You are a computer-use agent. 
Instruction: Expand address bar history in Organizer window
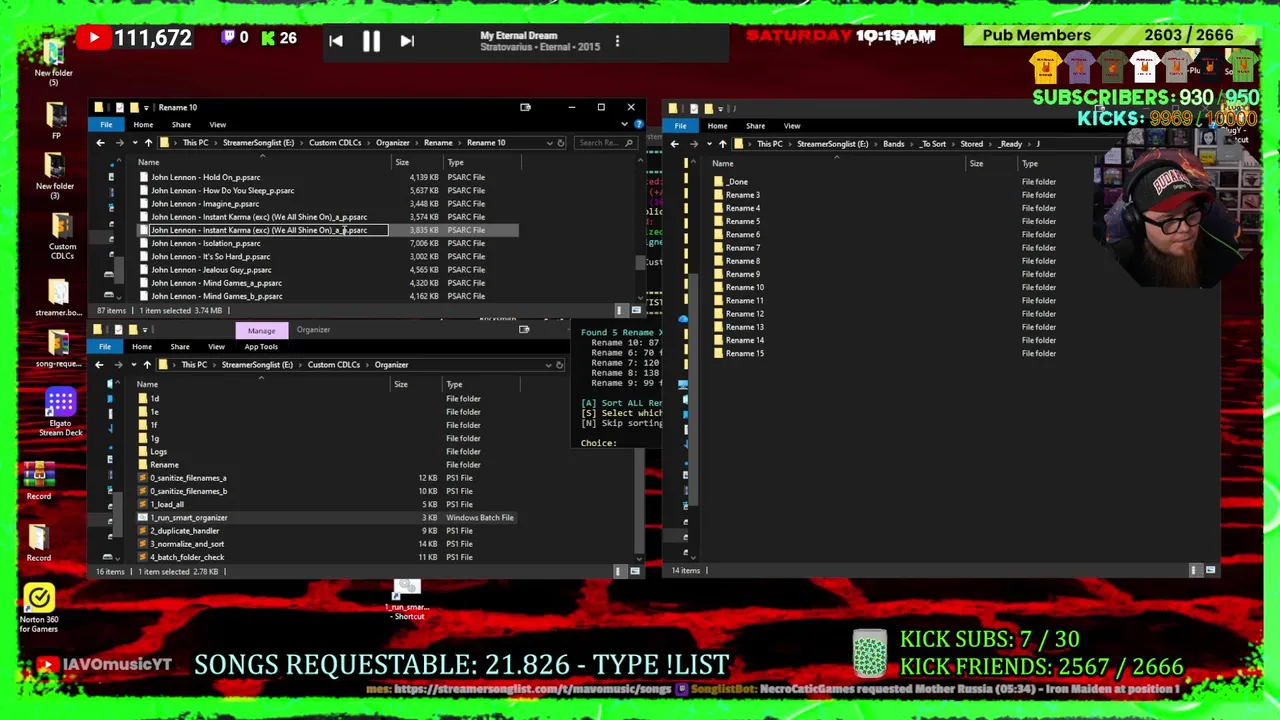[x=548, y=365]
